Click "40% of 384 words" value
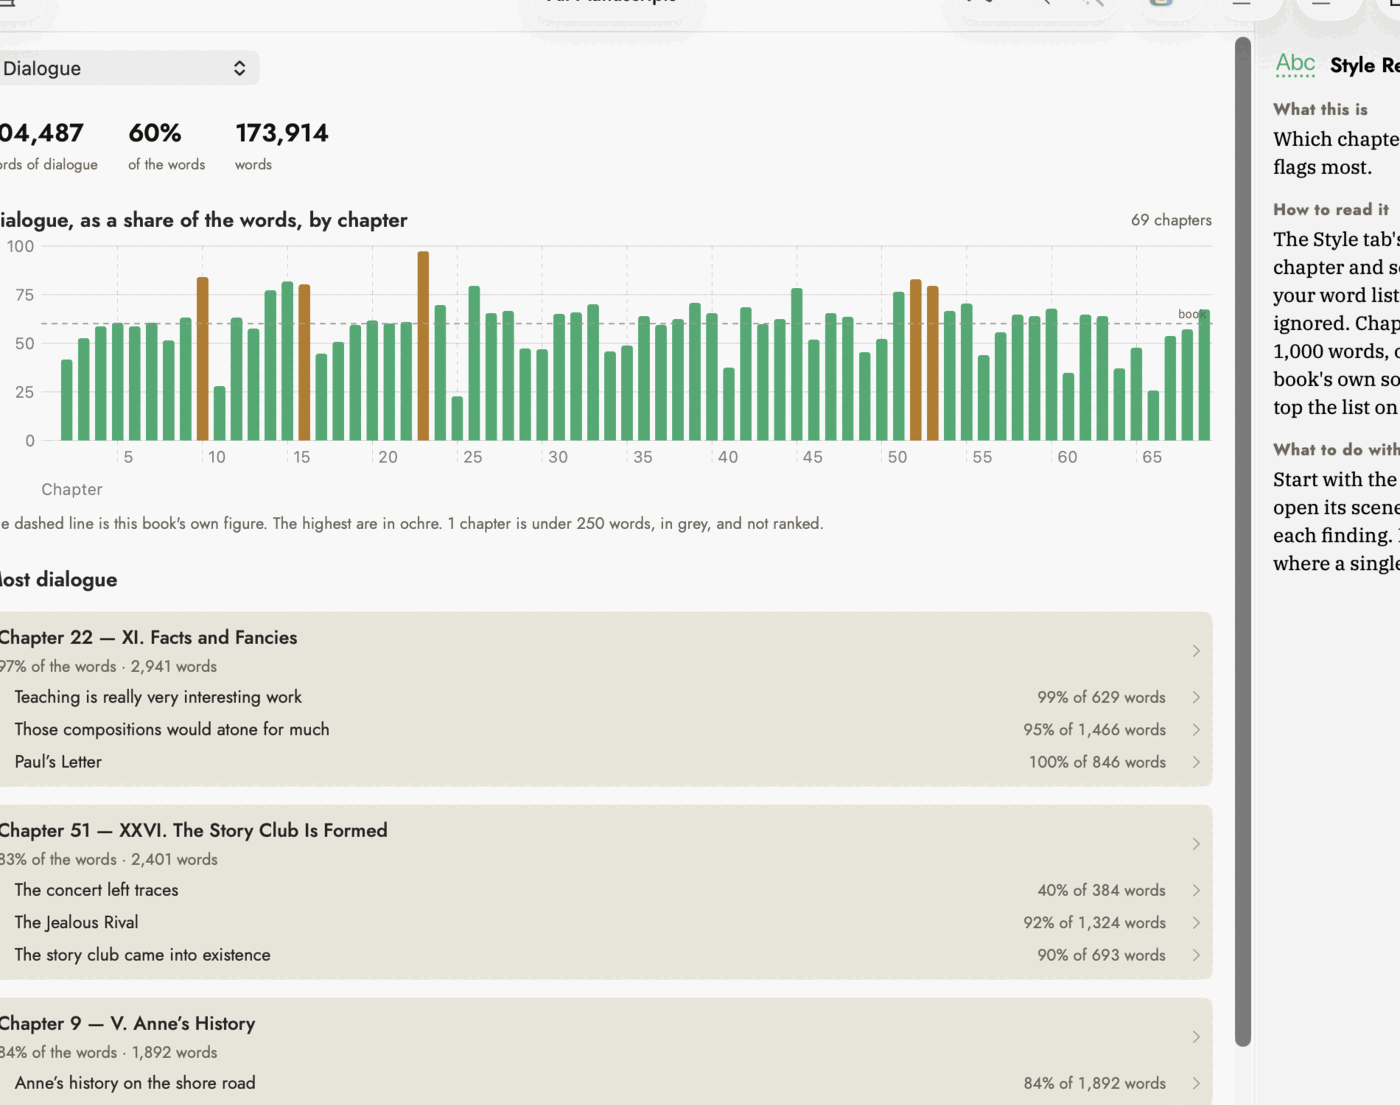Viewport: 1400px width, 1105px height. coord(1101,890)
